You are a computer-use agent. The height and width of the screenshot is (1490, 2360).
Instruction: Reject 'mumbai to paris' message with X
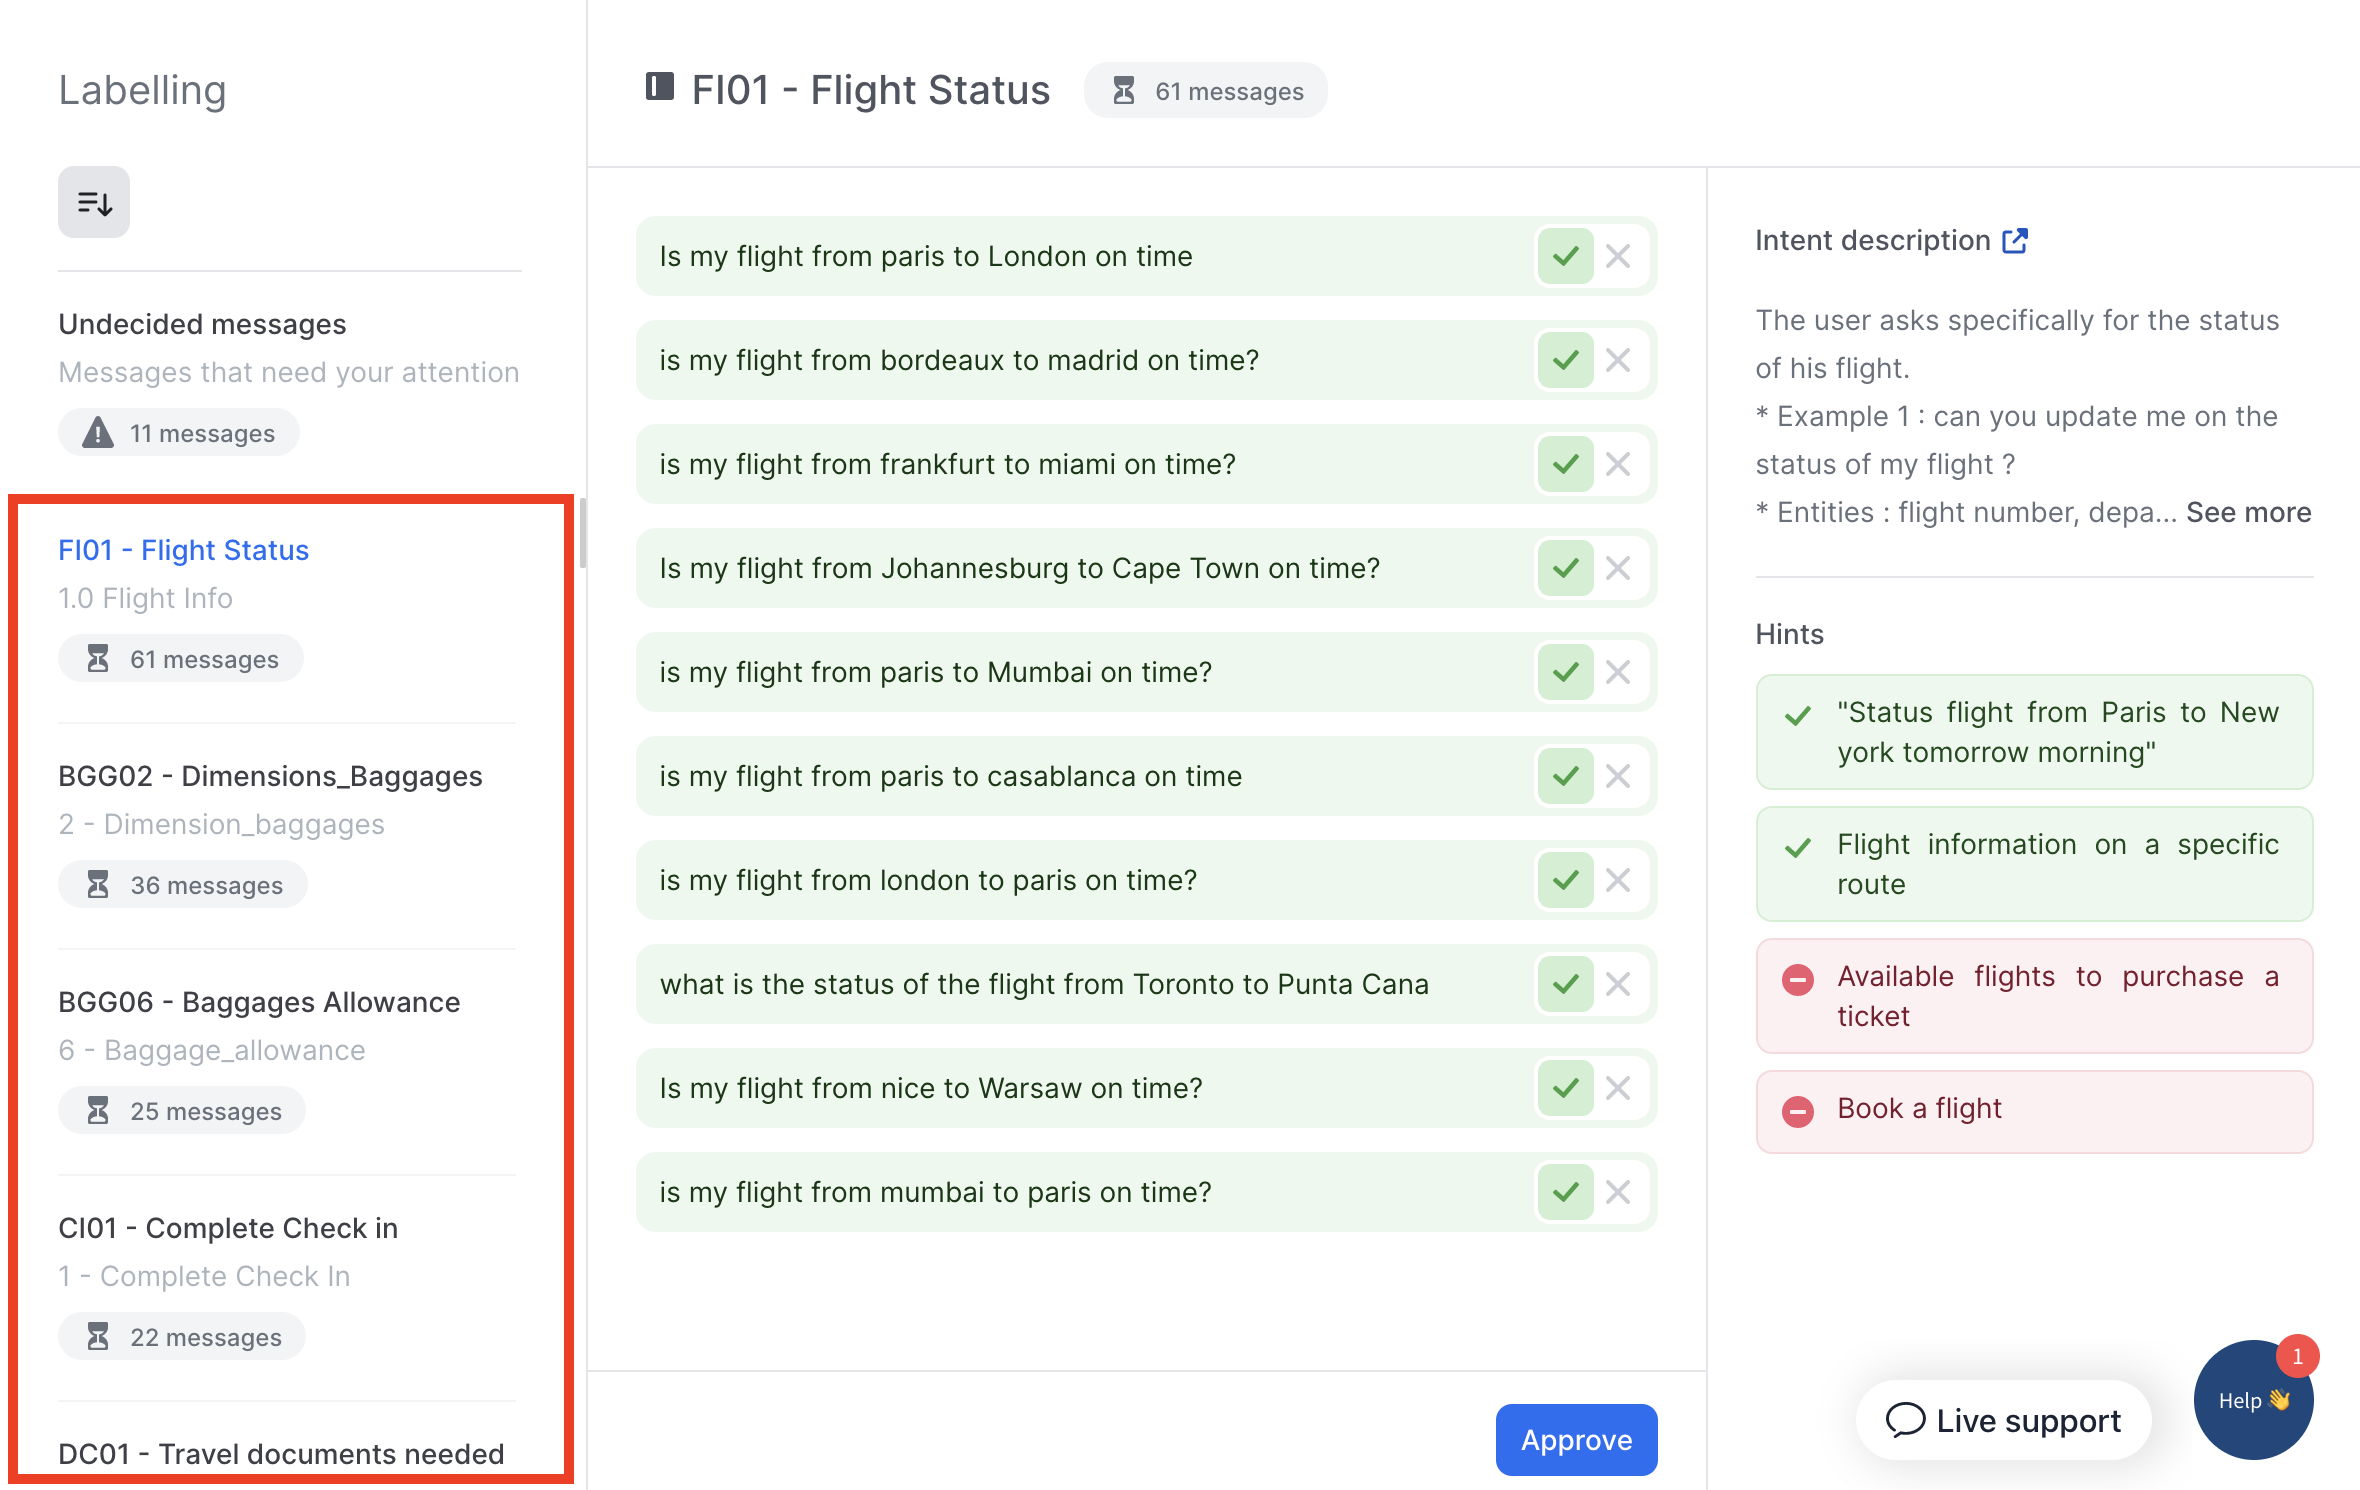pyautogui.click(x=1618, y=1193)
